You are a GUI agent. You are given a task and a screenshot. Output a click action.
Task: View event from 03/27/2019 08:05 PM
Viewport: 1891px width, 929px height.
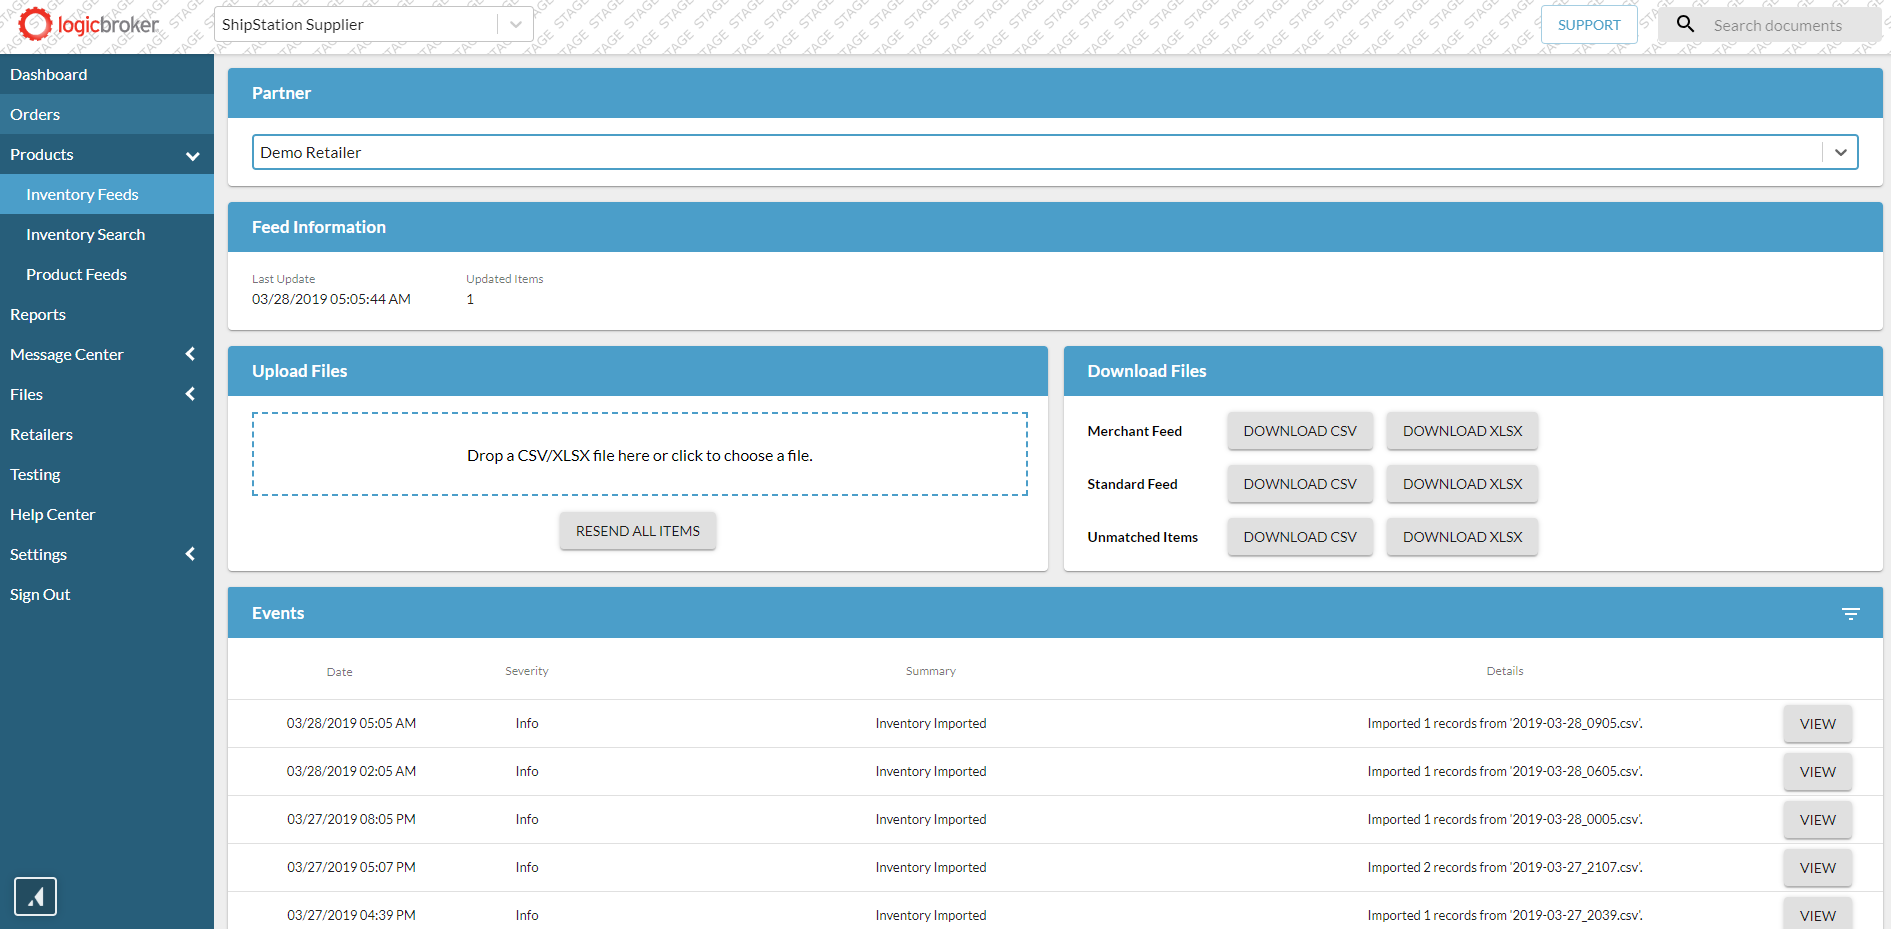coord(1817,820)
